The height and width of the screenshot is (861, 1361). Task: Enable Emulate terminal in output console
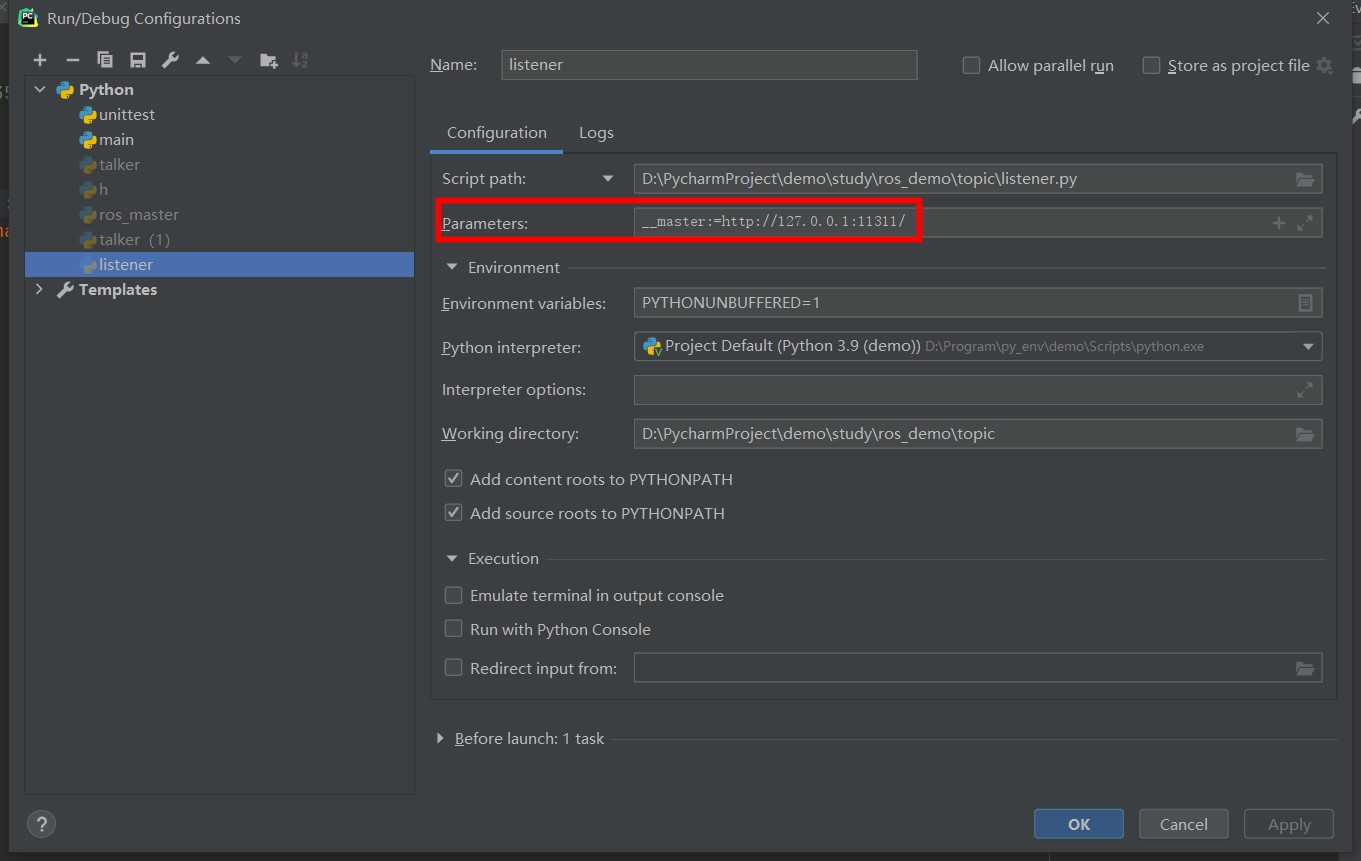coord(453,596)
